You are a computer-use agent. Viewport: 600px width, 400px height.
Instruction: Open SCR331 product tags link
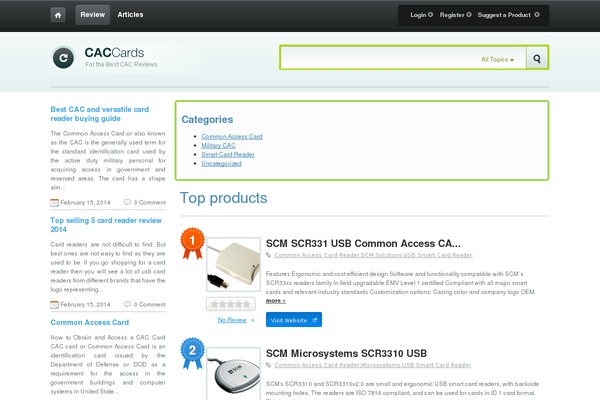click(x=373, y=255)
